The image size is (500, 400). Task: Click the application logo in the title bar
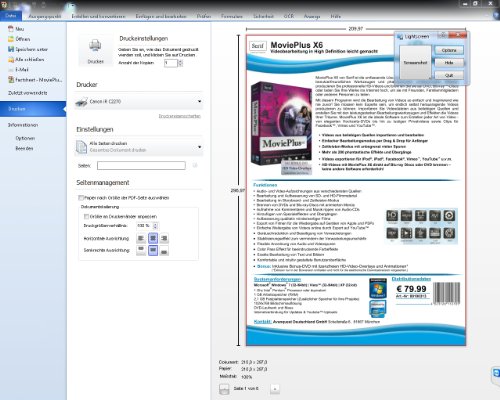click(x=4, y=4)
